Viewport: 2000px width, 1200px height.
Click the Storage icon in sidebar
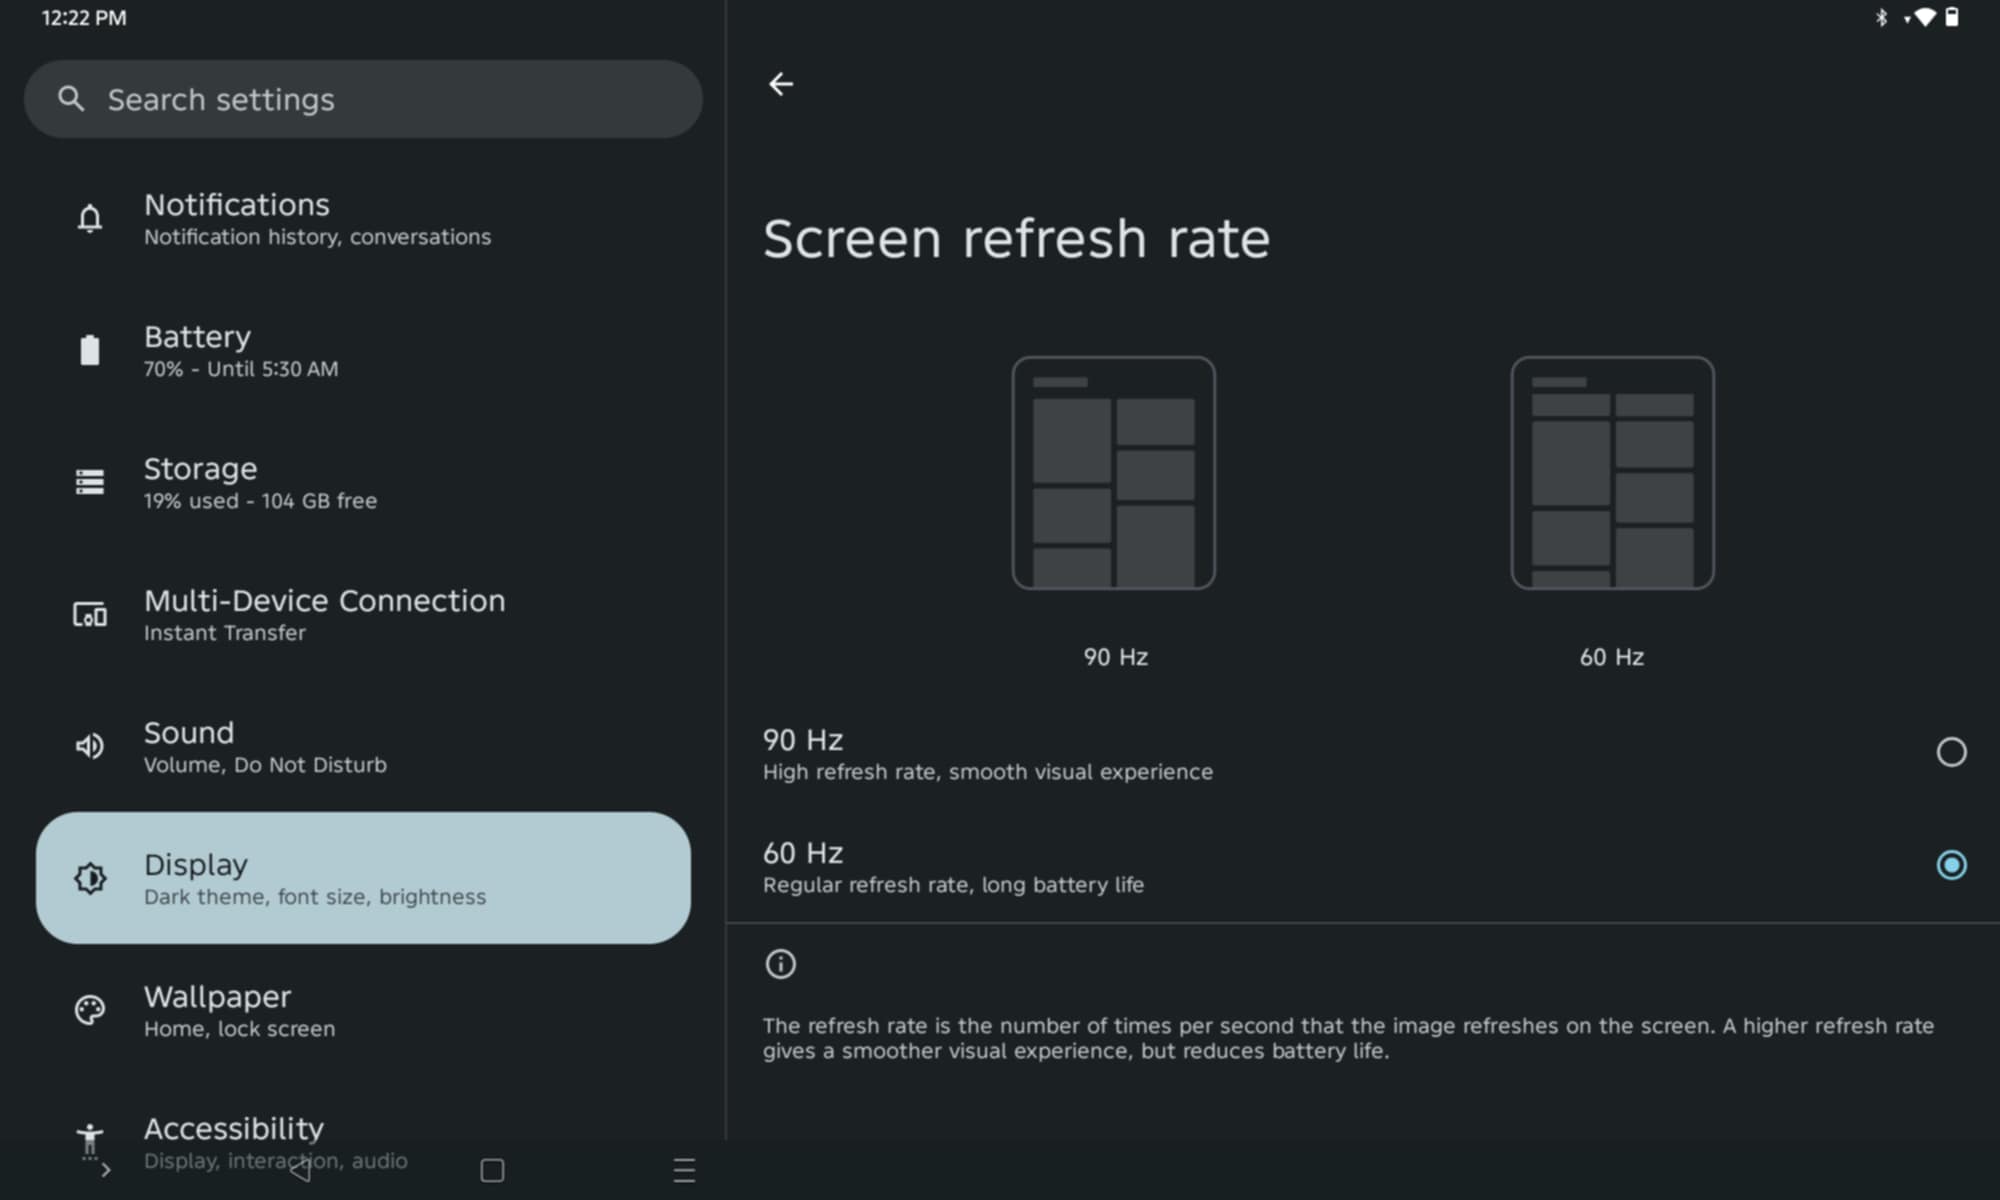(90, 482)
